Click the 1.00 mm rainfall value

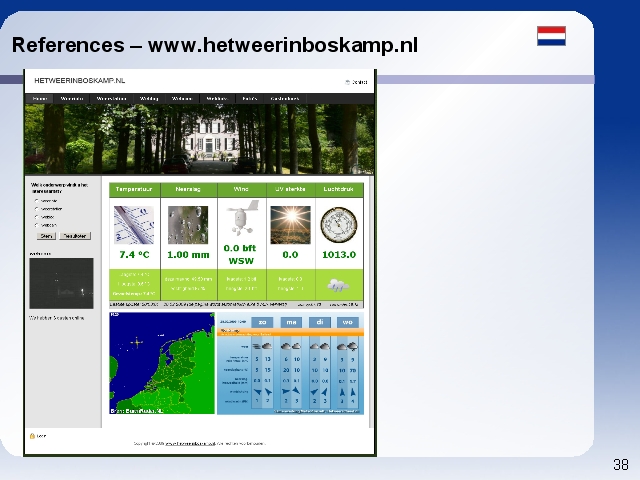[x=188, y=255]
